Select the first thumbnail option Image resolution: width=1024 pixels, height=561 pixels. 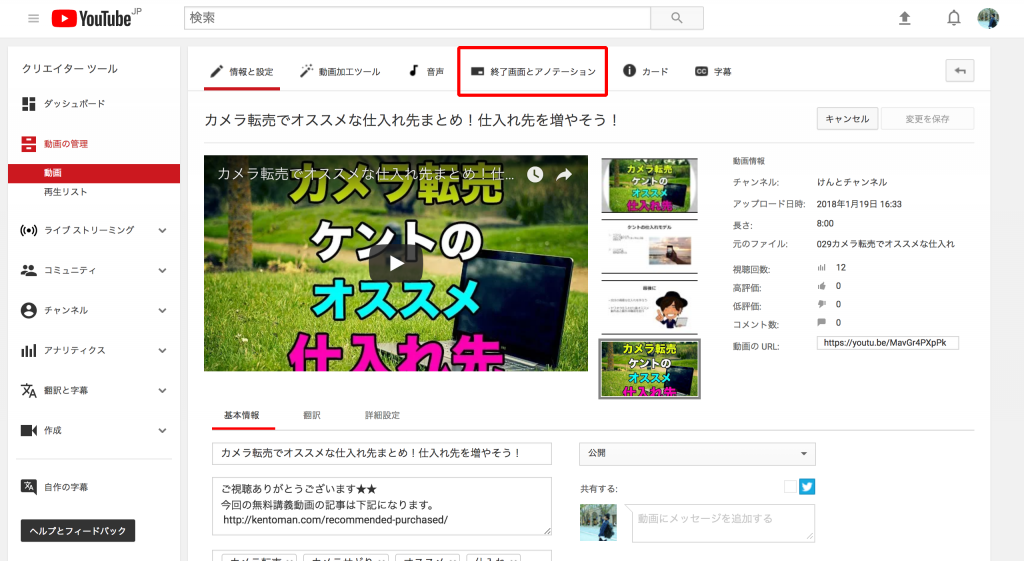click(649, 185)
